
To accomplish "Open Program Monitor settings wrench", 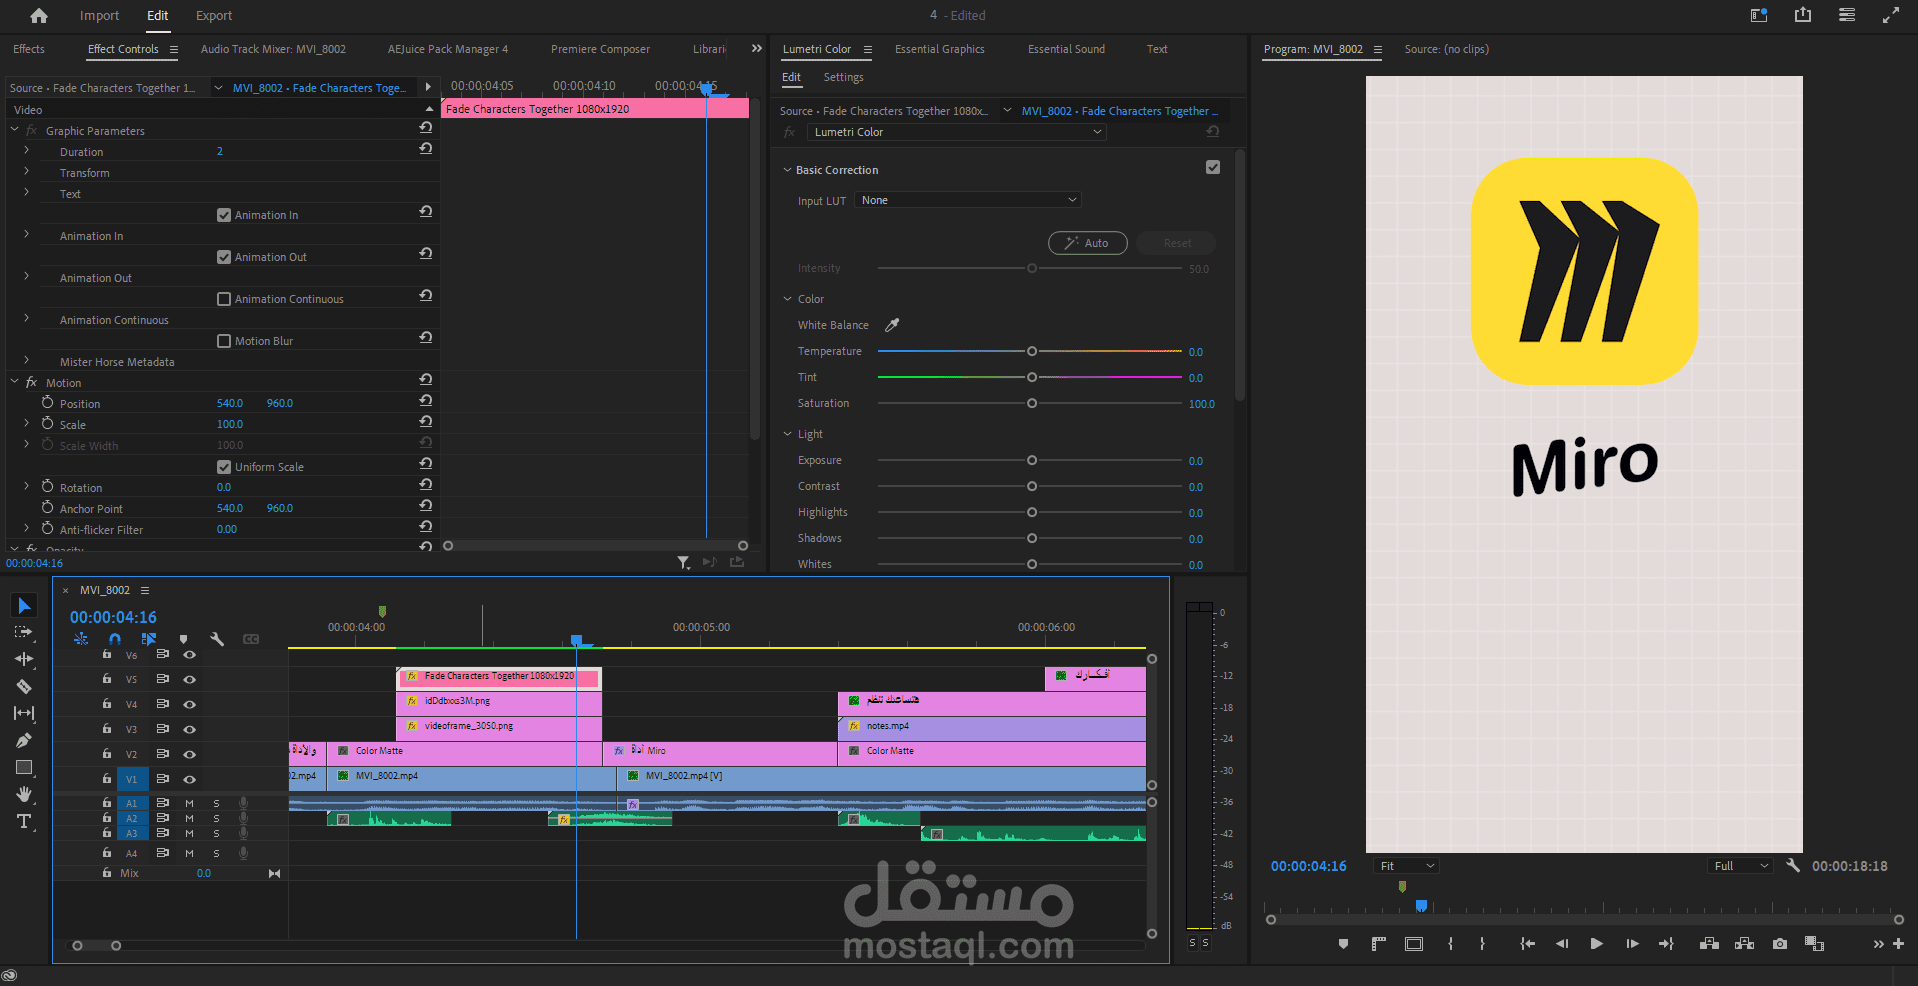I will pos(1793,866).
